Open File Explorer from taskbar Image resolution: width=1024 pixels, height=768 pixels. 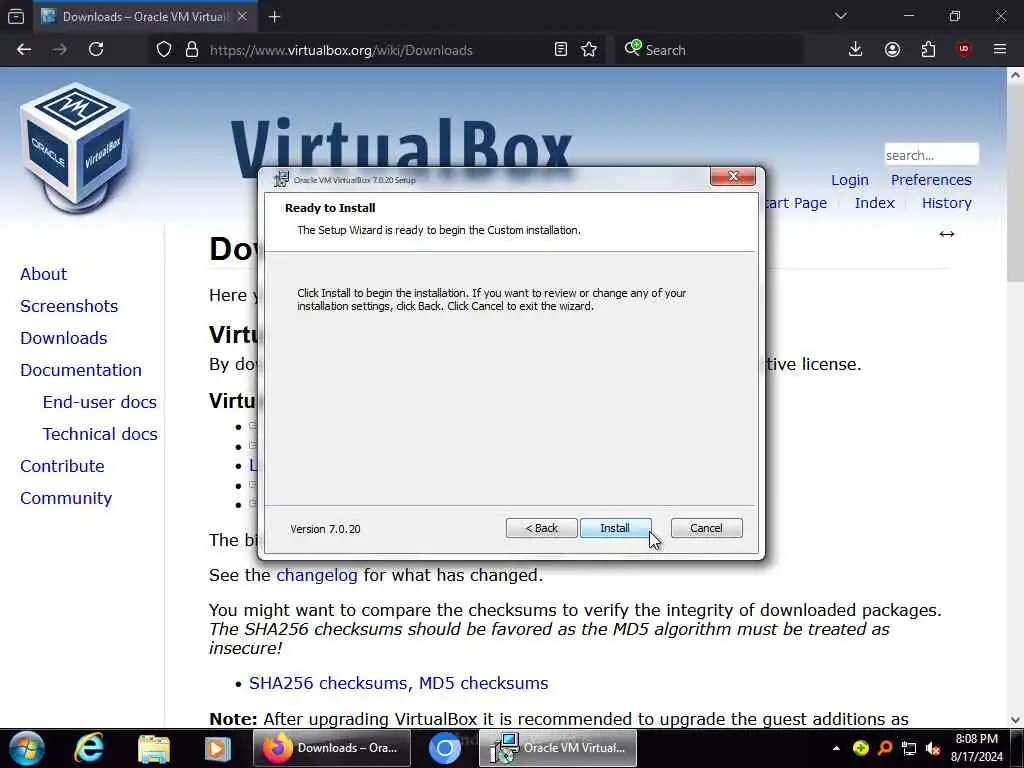coord(154,748)
